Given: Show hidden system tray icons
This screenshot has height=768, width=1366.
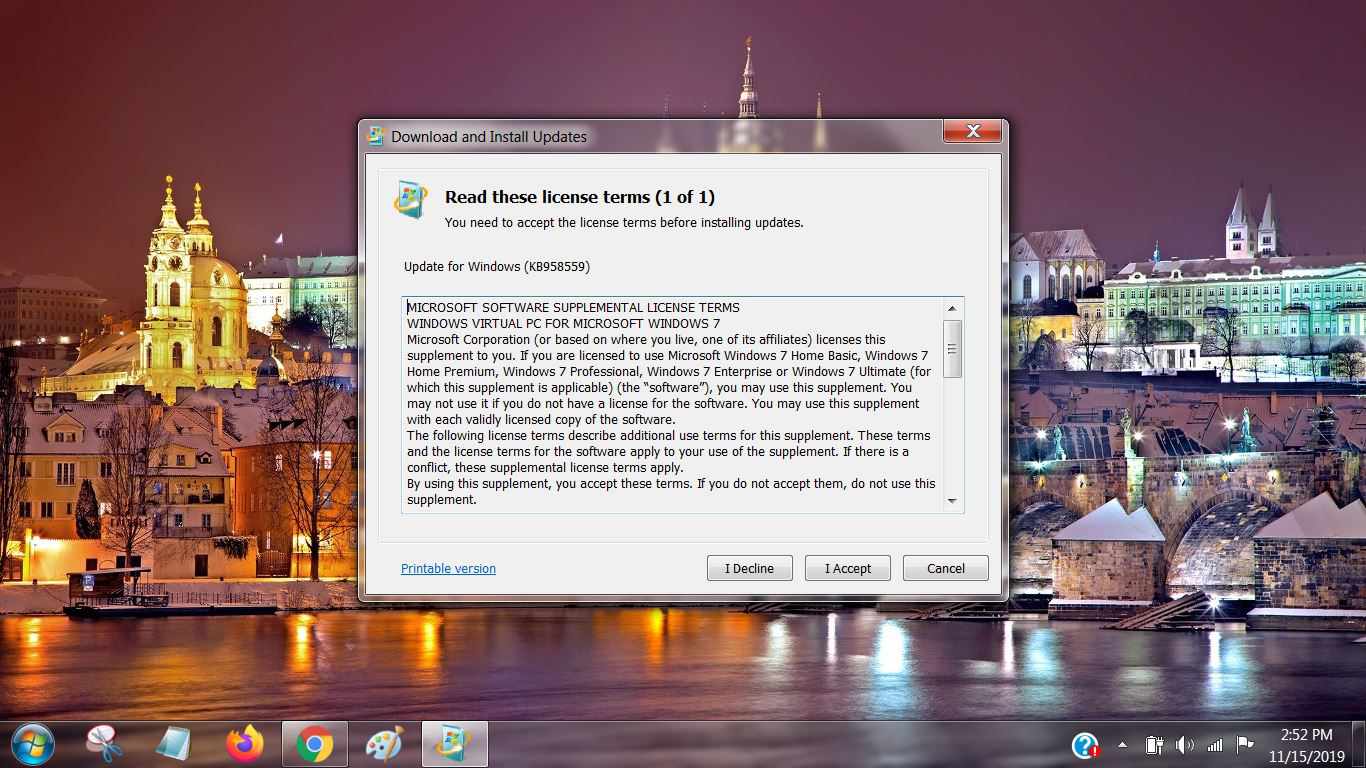Looking at the screenshot, I should point(1122,745).
